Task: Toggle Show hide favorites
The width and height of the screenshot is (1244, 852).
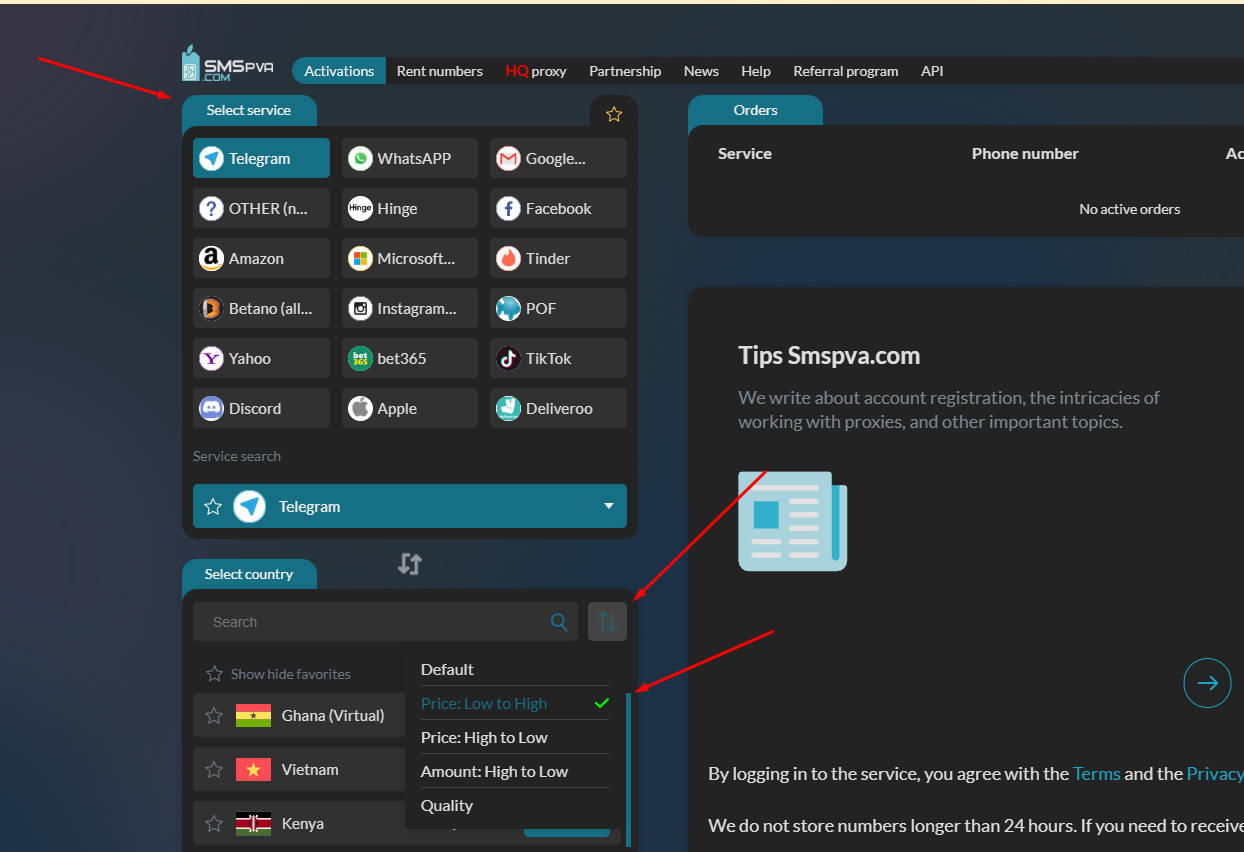Action: coord(278,674)
